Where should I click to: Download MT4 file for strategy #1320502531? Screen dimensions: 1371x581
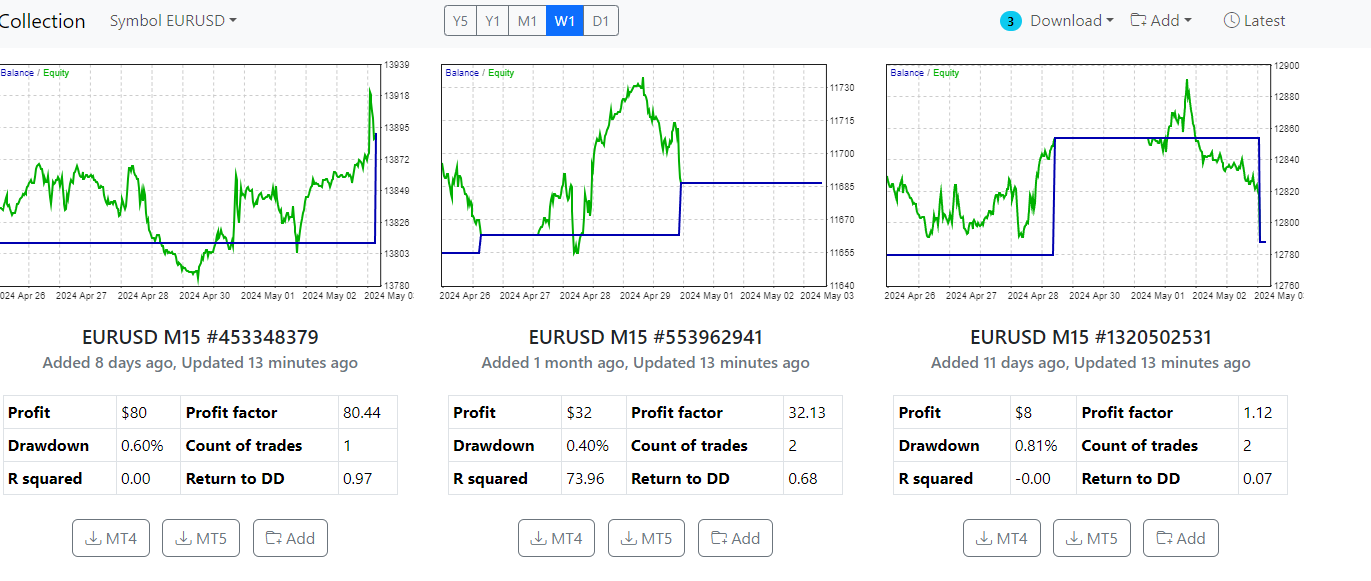pyautogui.click(x=1001, y=538)
